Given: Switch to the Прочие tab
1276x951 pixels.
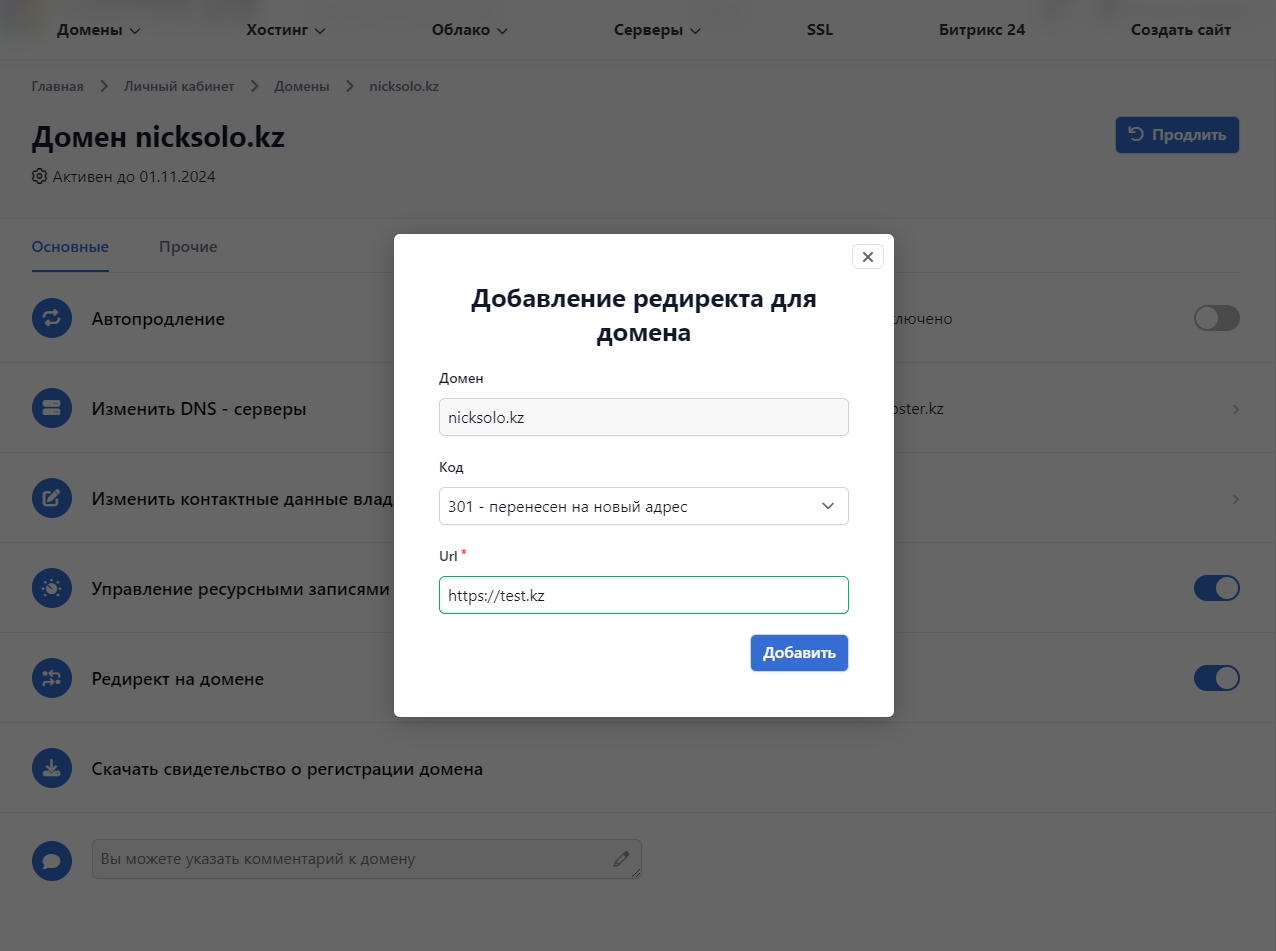Looking at the screenshot, I should (188, 247).
